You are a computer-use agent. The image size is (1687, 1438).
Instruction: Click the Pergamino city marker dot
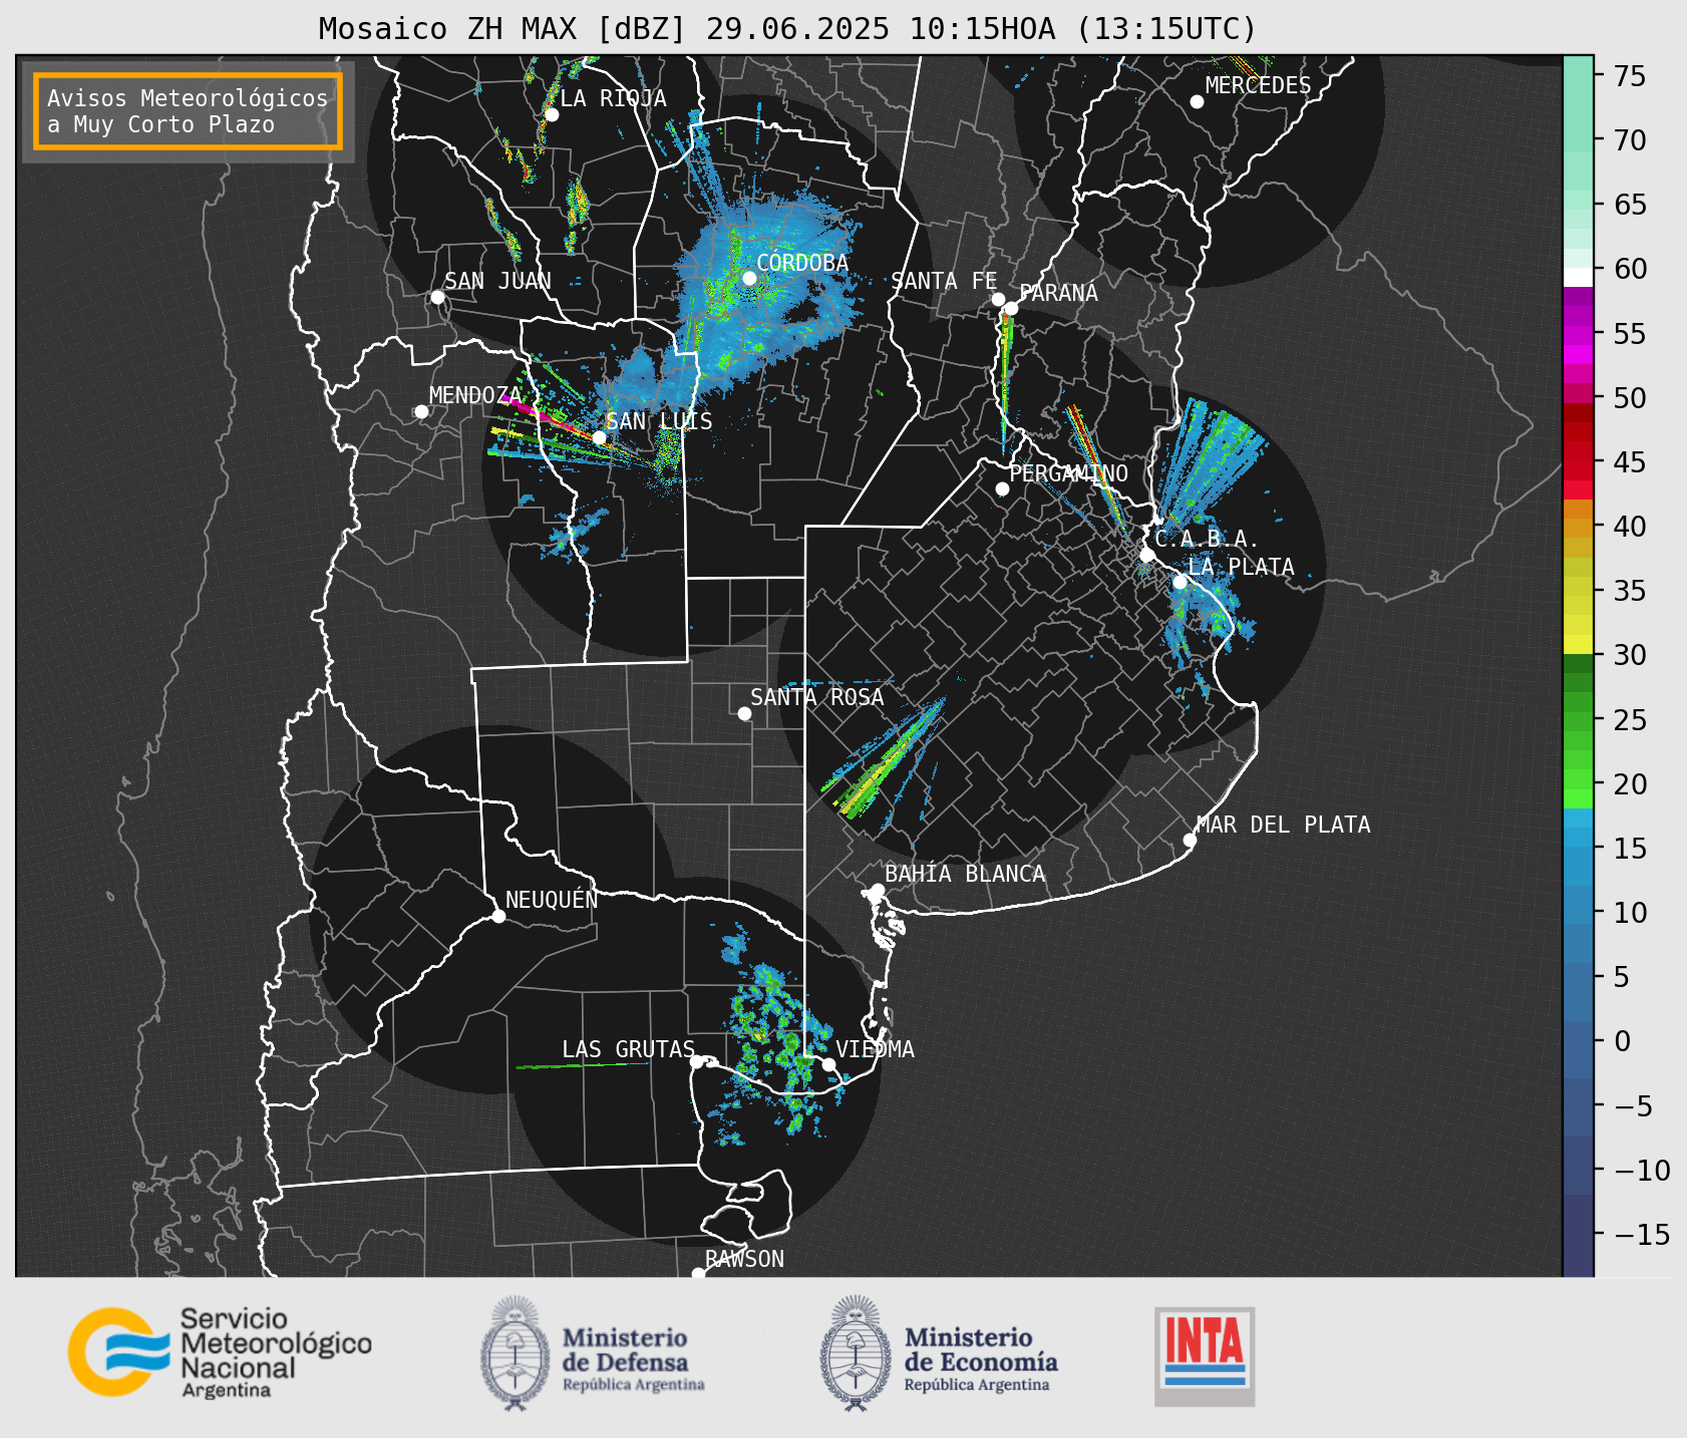click(1002, 489)
